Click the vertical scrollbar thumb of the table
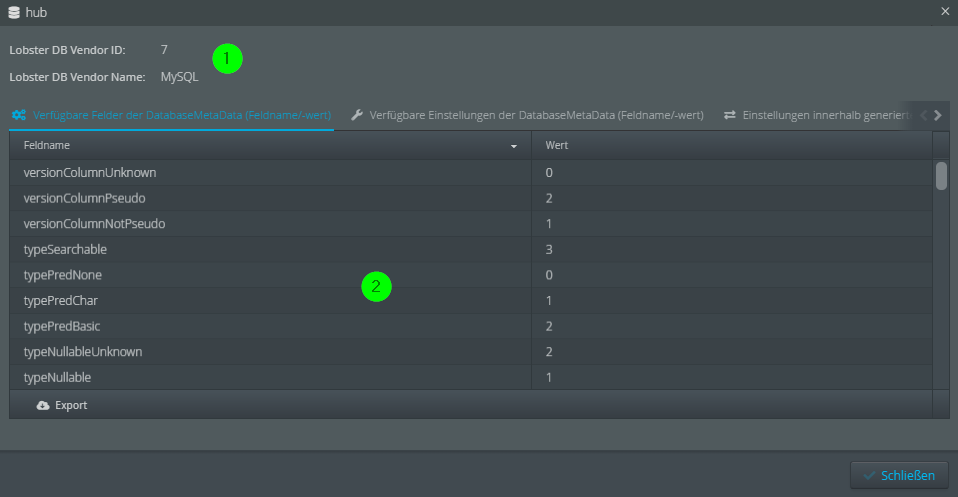Screen dimensions: 958x497 tap(941, 176)
